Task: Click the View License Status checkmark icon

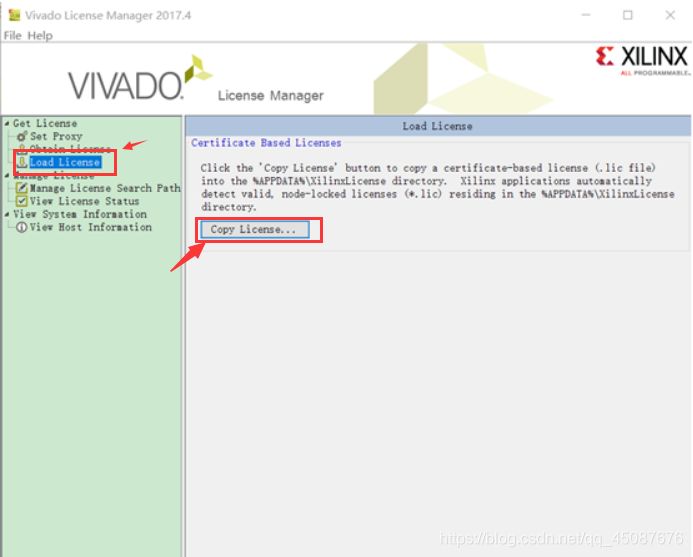Action: point(22,201)
